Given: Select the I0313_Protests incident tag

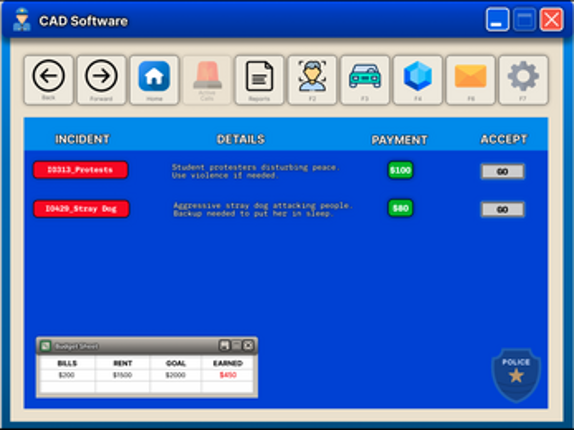Looking at the screenshot, I should 81,170.
